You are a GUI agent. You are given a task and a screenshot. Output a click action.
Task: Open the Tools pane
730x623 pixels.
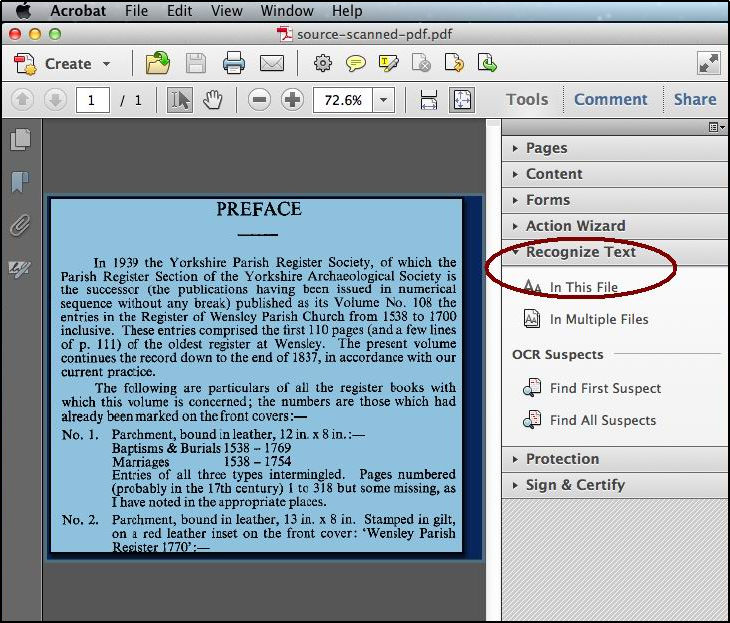point(527,100)
